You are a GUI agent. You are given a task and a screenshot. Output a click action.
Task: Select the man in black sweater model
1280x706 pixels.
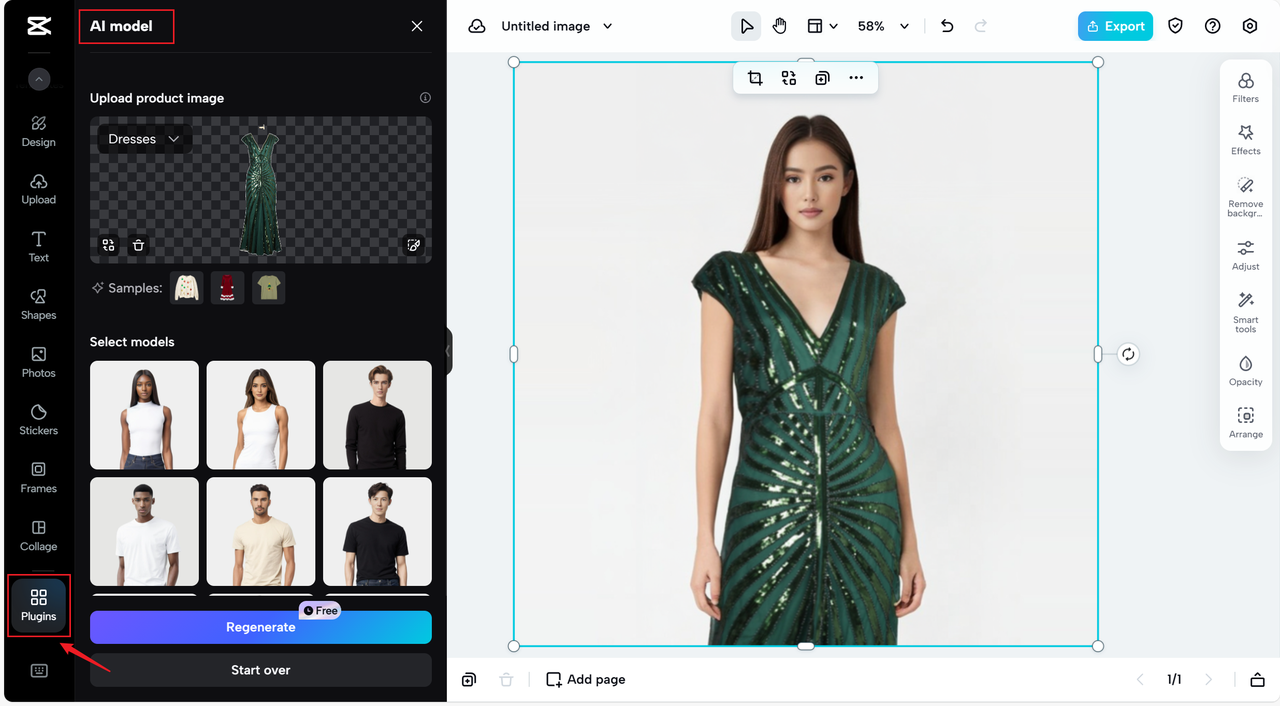coord(377,415)
